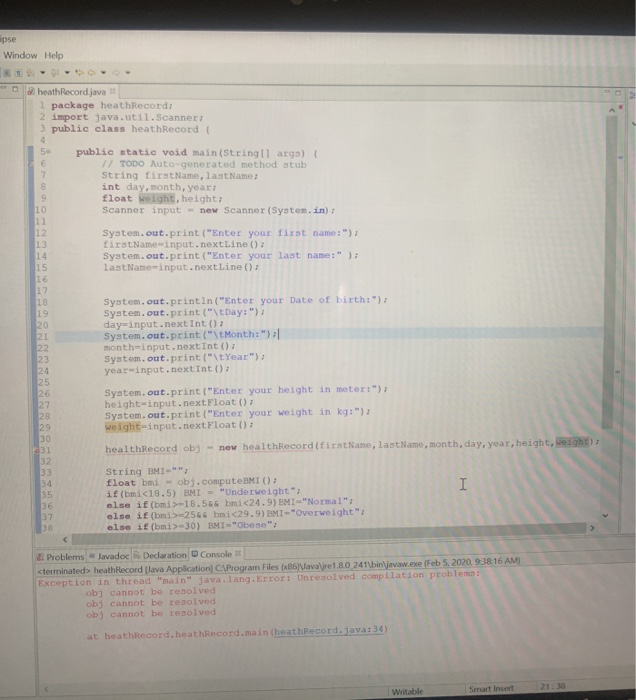Click highlighted 'weight' assignment on line 29
The image size is (636, 700).
[123, 426]
